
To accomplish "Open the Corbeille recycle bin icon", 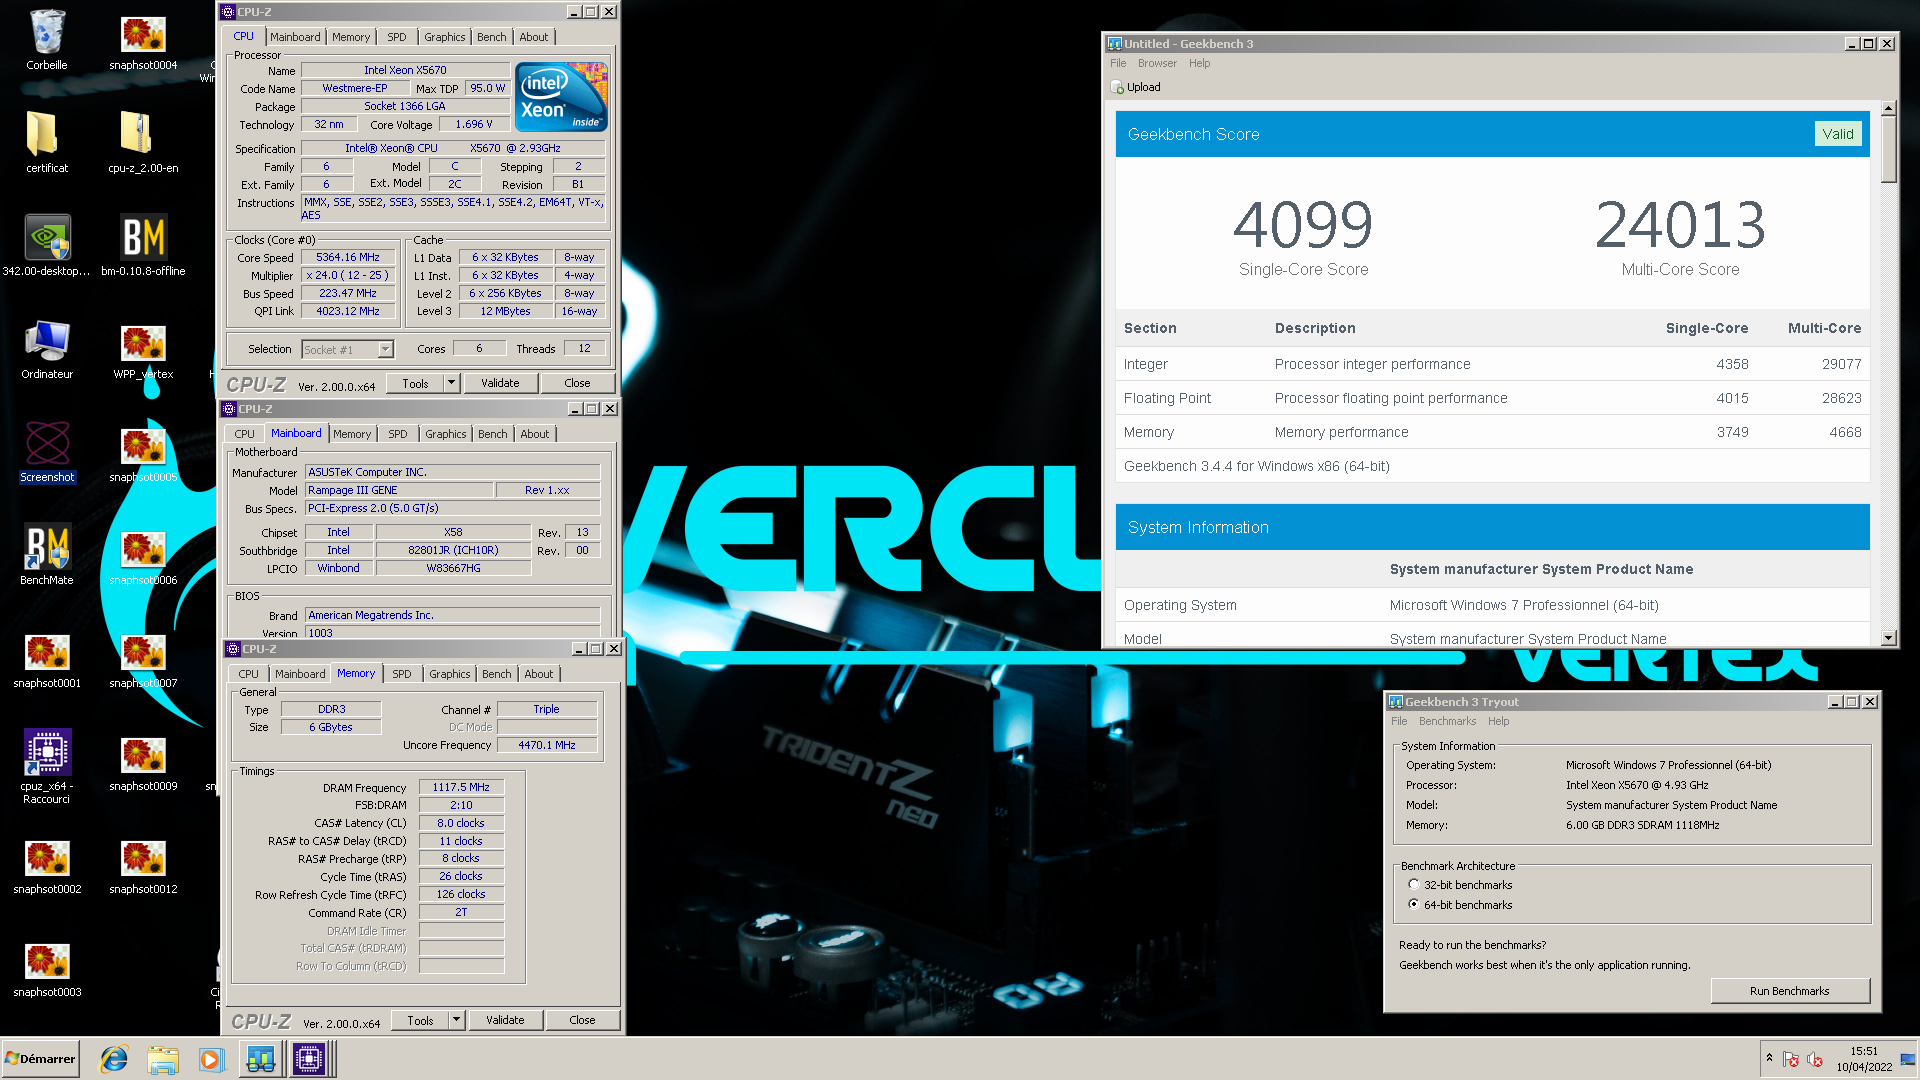I will tap(47, 40).
